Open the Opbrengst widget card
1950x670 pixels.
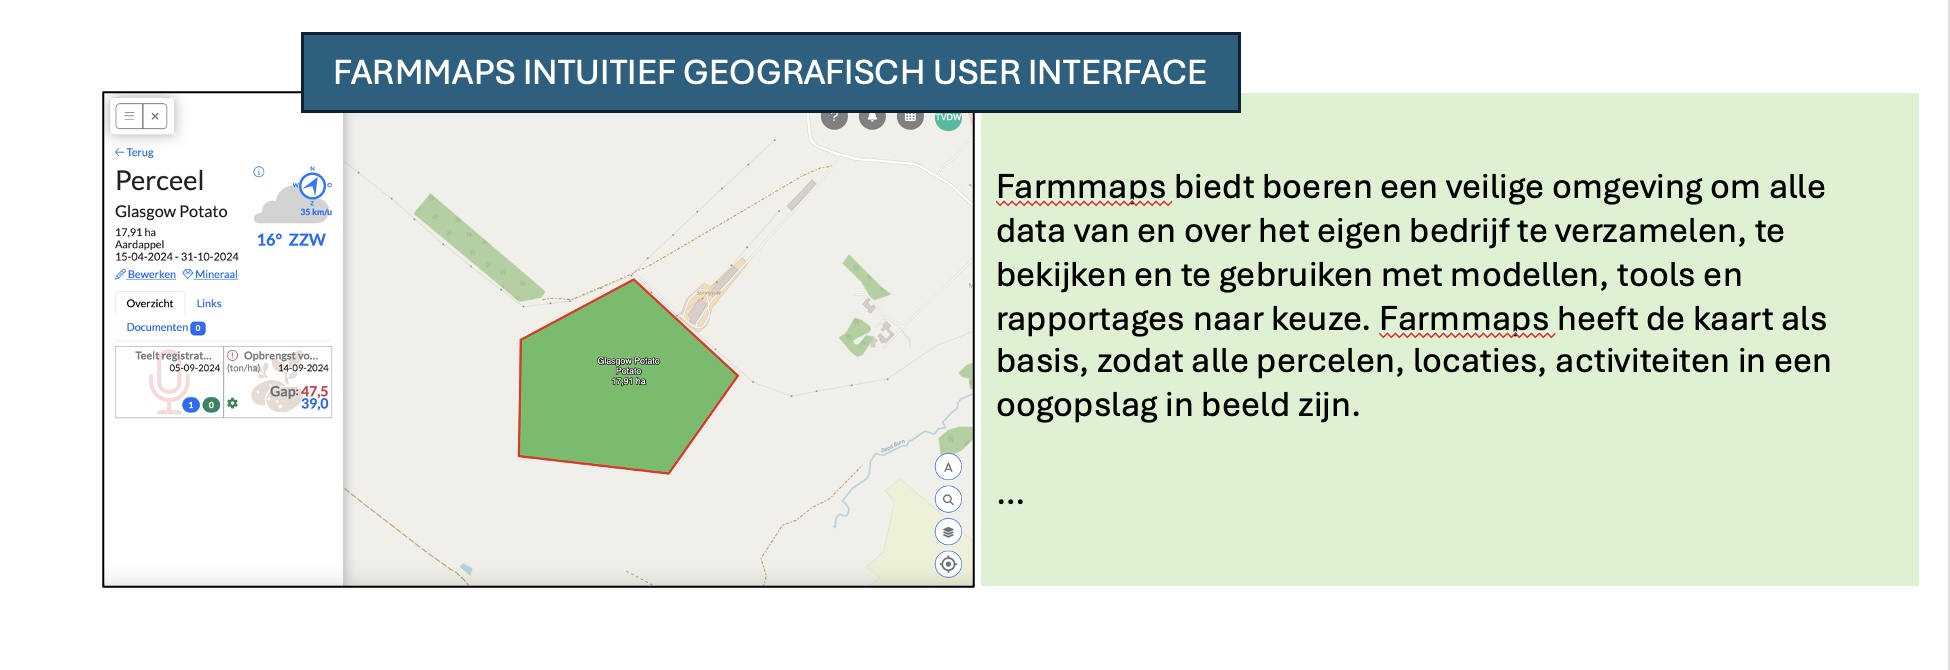coord(278,381)
